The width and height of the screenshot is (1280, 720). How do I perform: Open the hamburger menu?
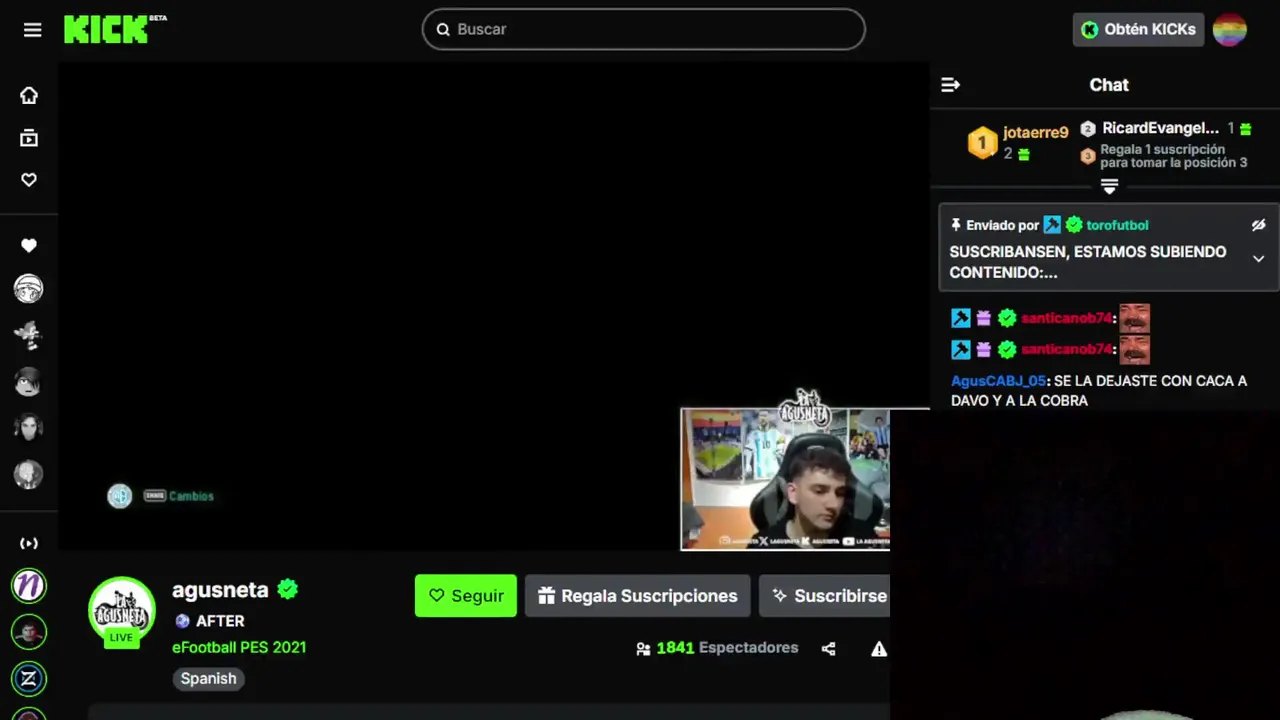(x=33, y=30)
